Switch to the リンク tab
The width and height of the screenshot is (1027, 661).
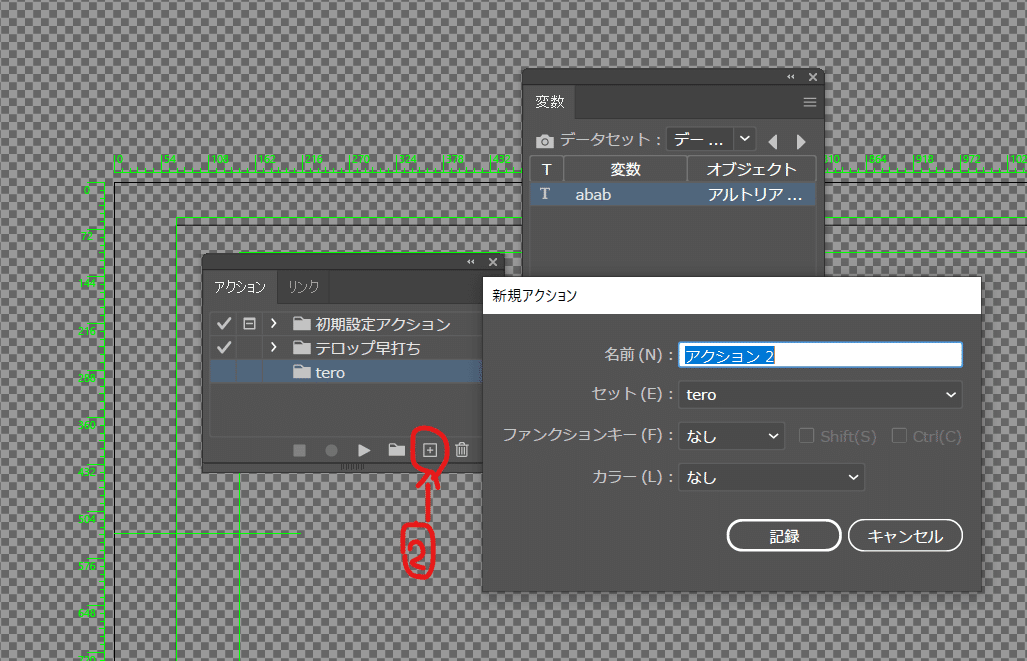point(302,286)
